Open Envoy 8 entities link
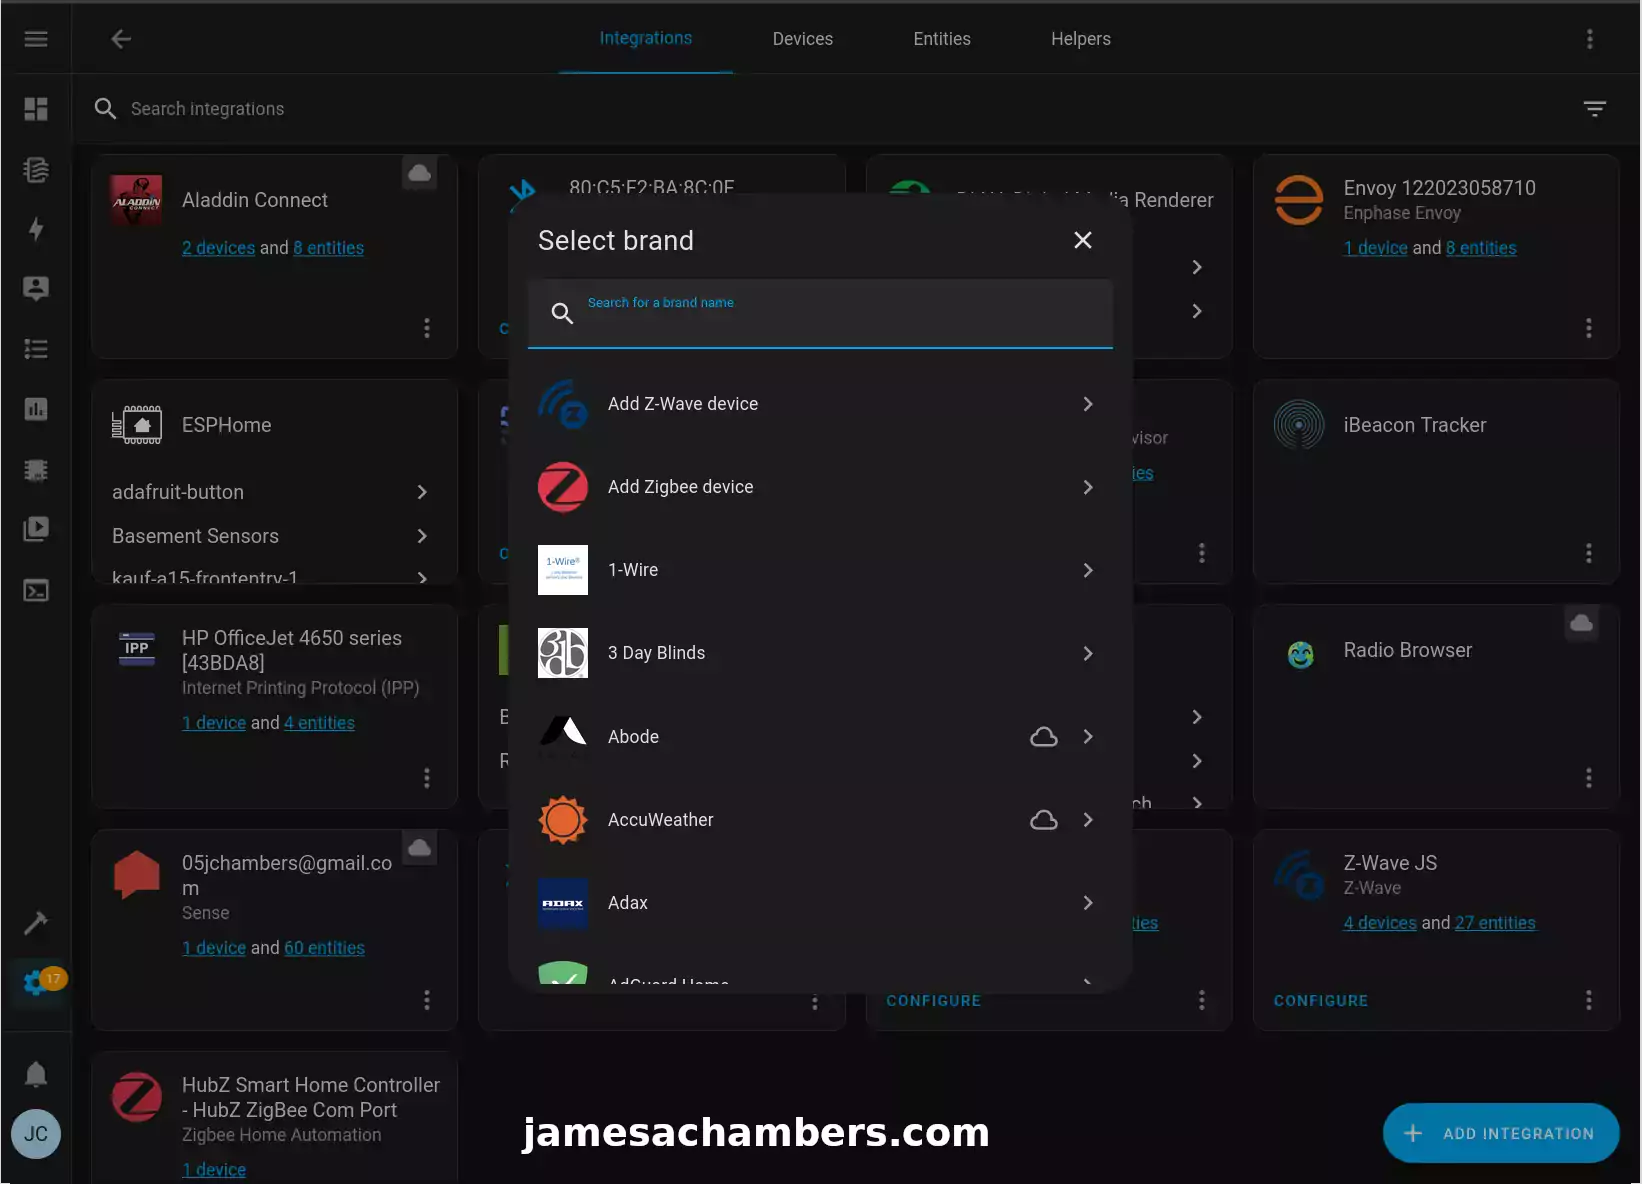This screenshot has height=1184, width=1642. (x=1481, y=248)
